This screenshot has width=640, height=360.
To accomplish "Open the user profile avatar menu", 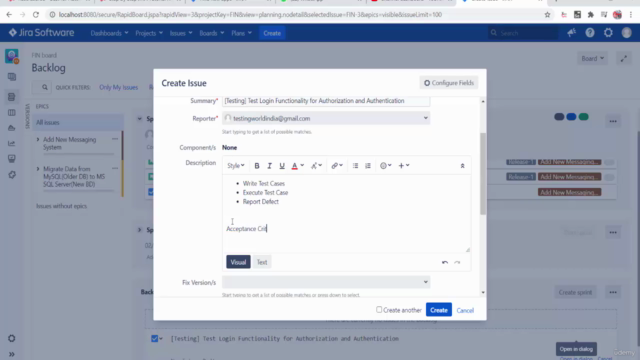I will click(x=627, y=33).
